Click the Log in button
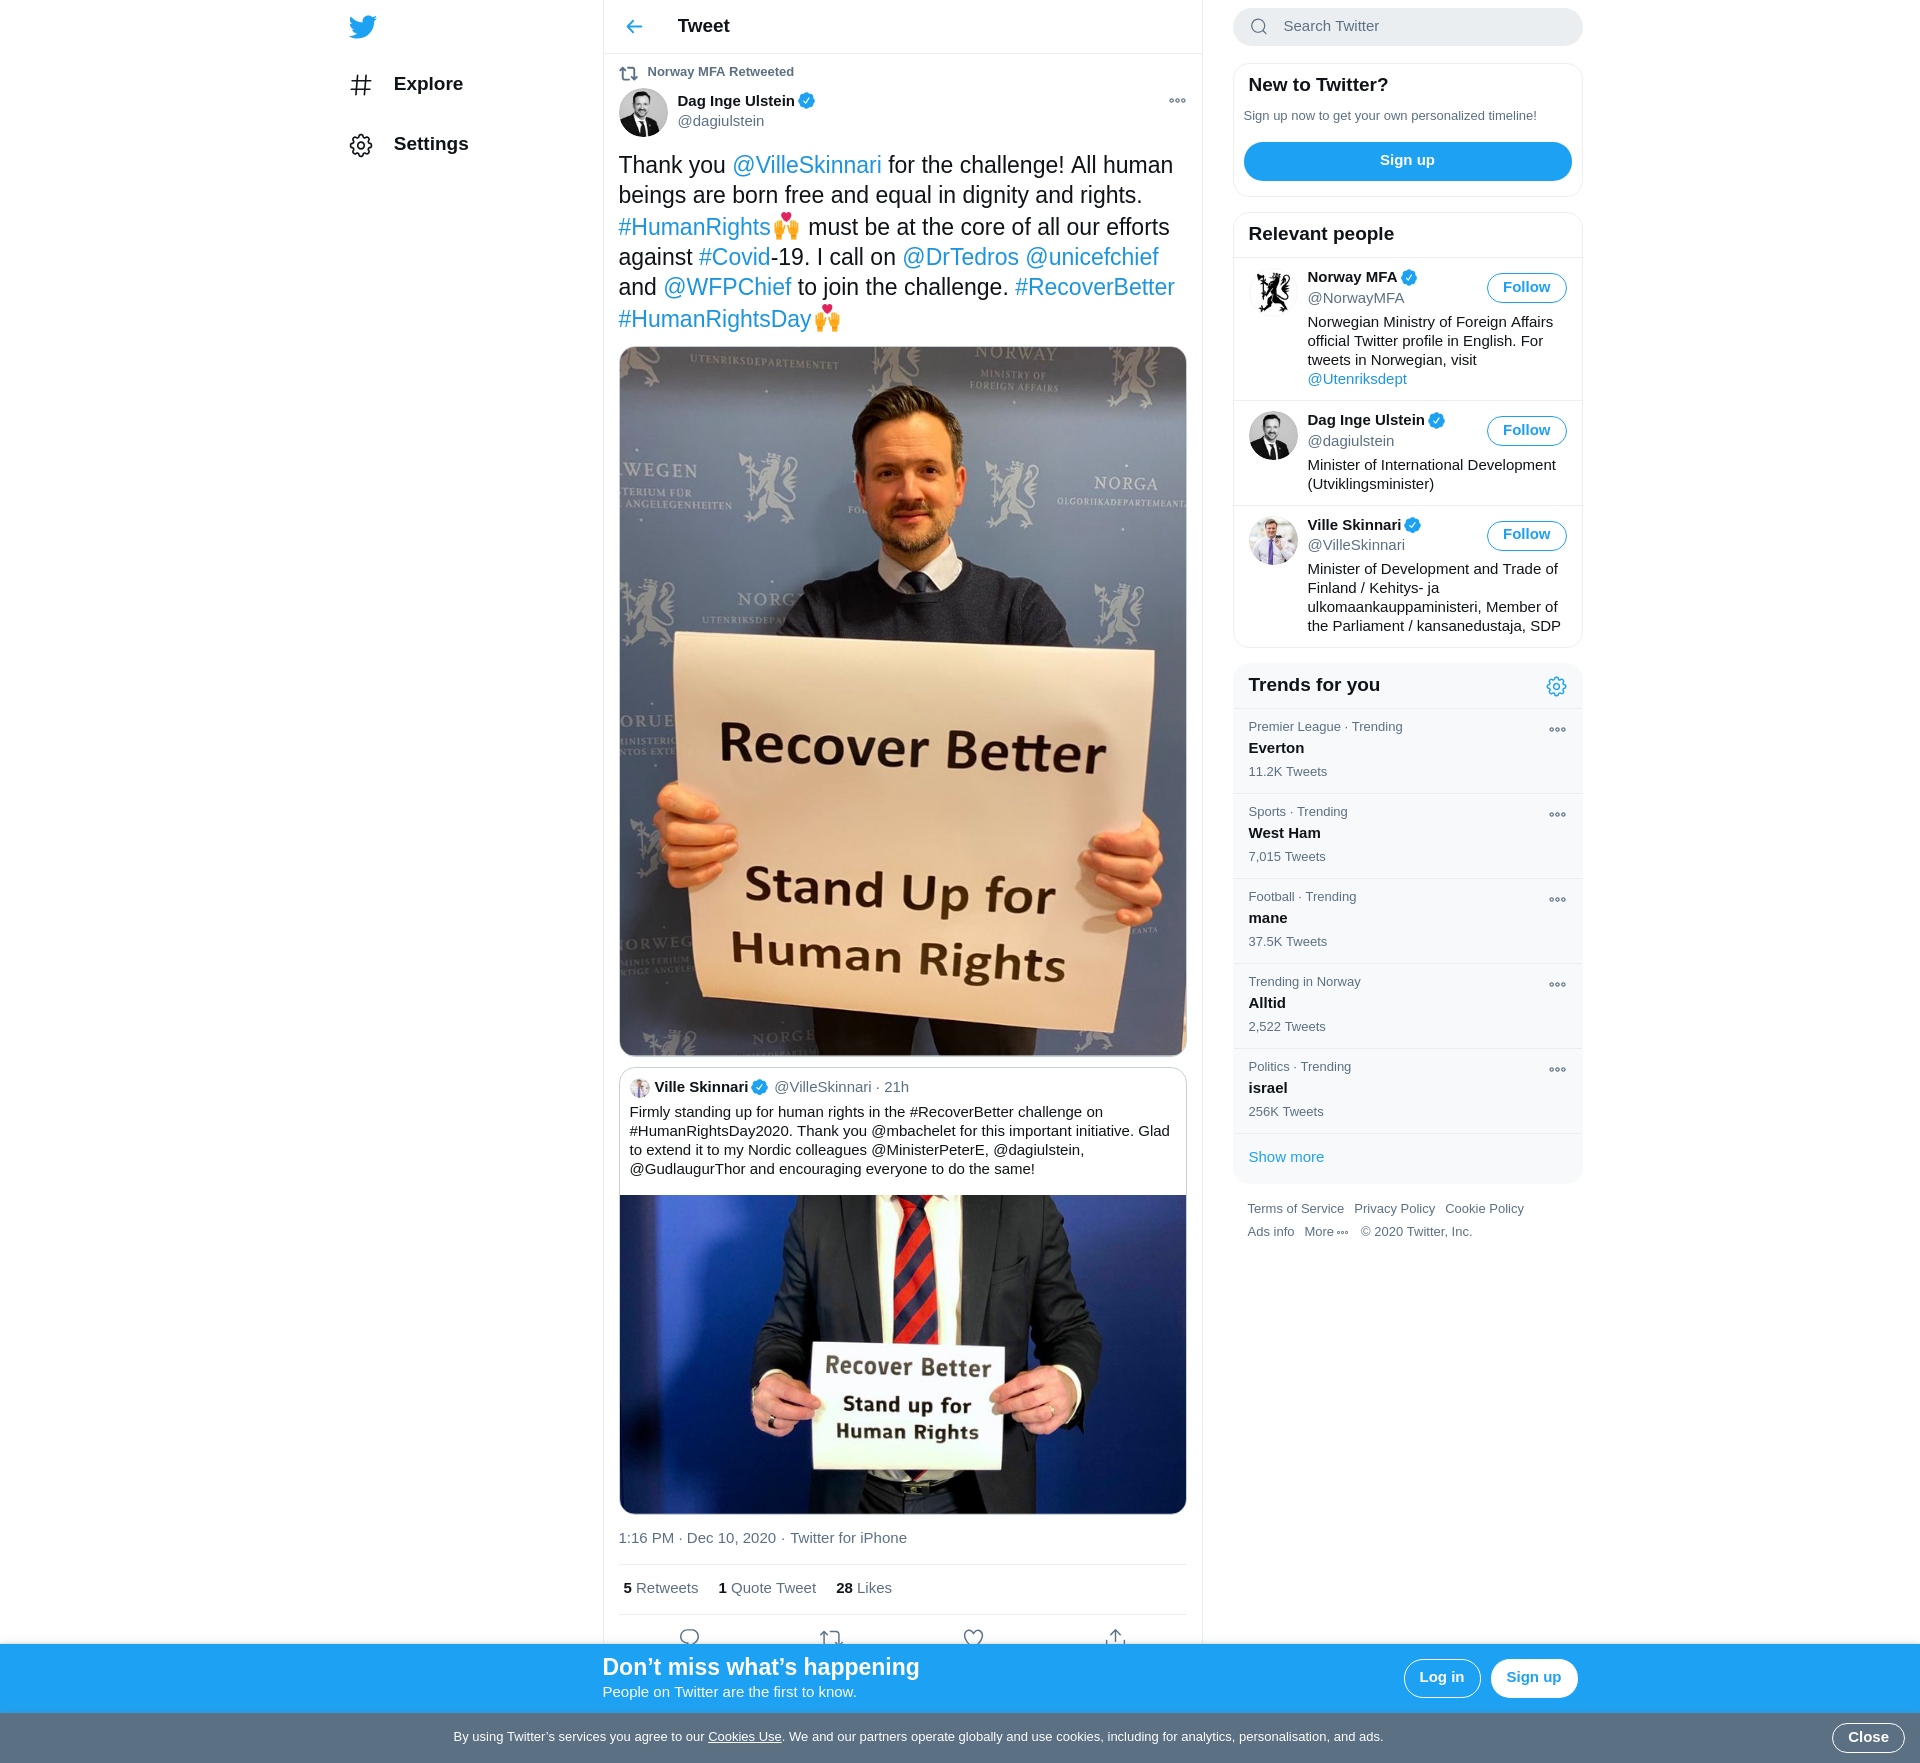This screenshot has height=1763, width=1920. [x=1441, y=1678]
